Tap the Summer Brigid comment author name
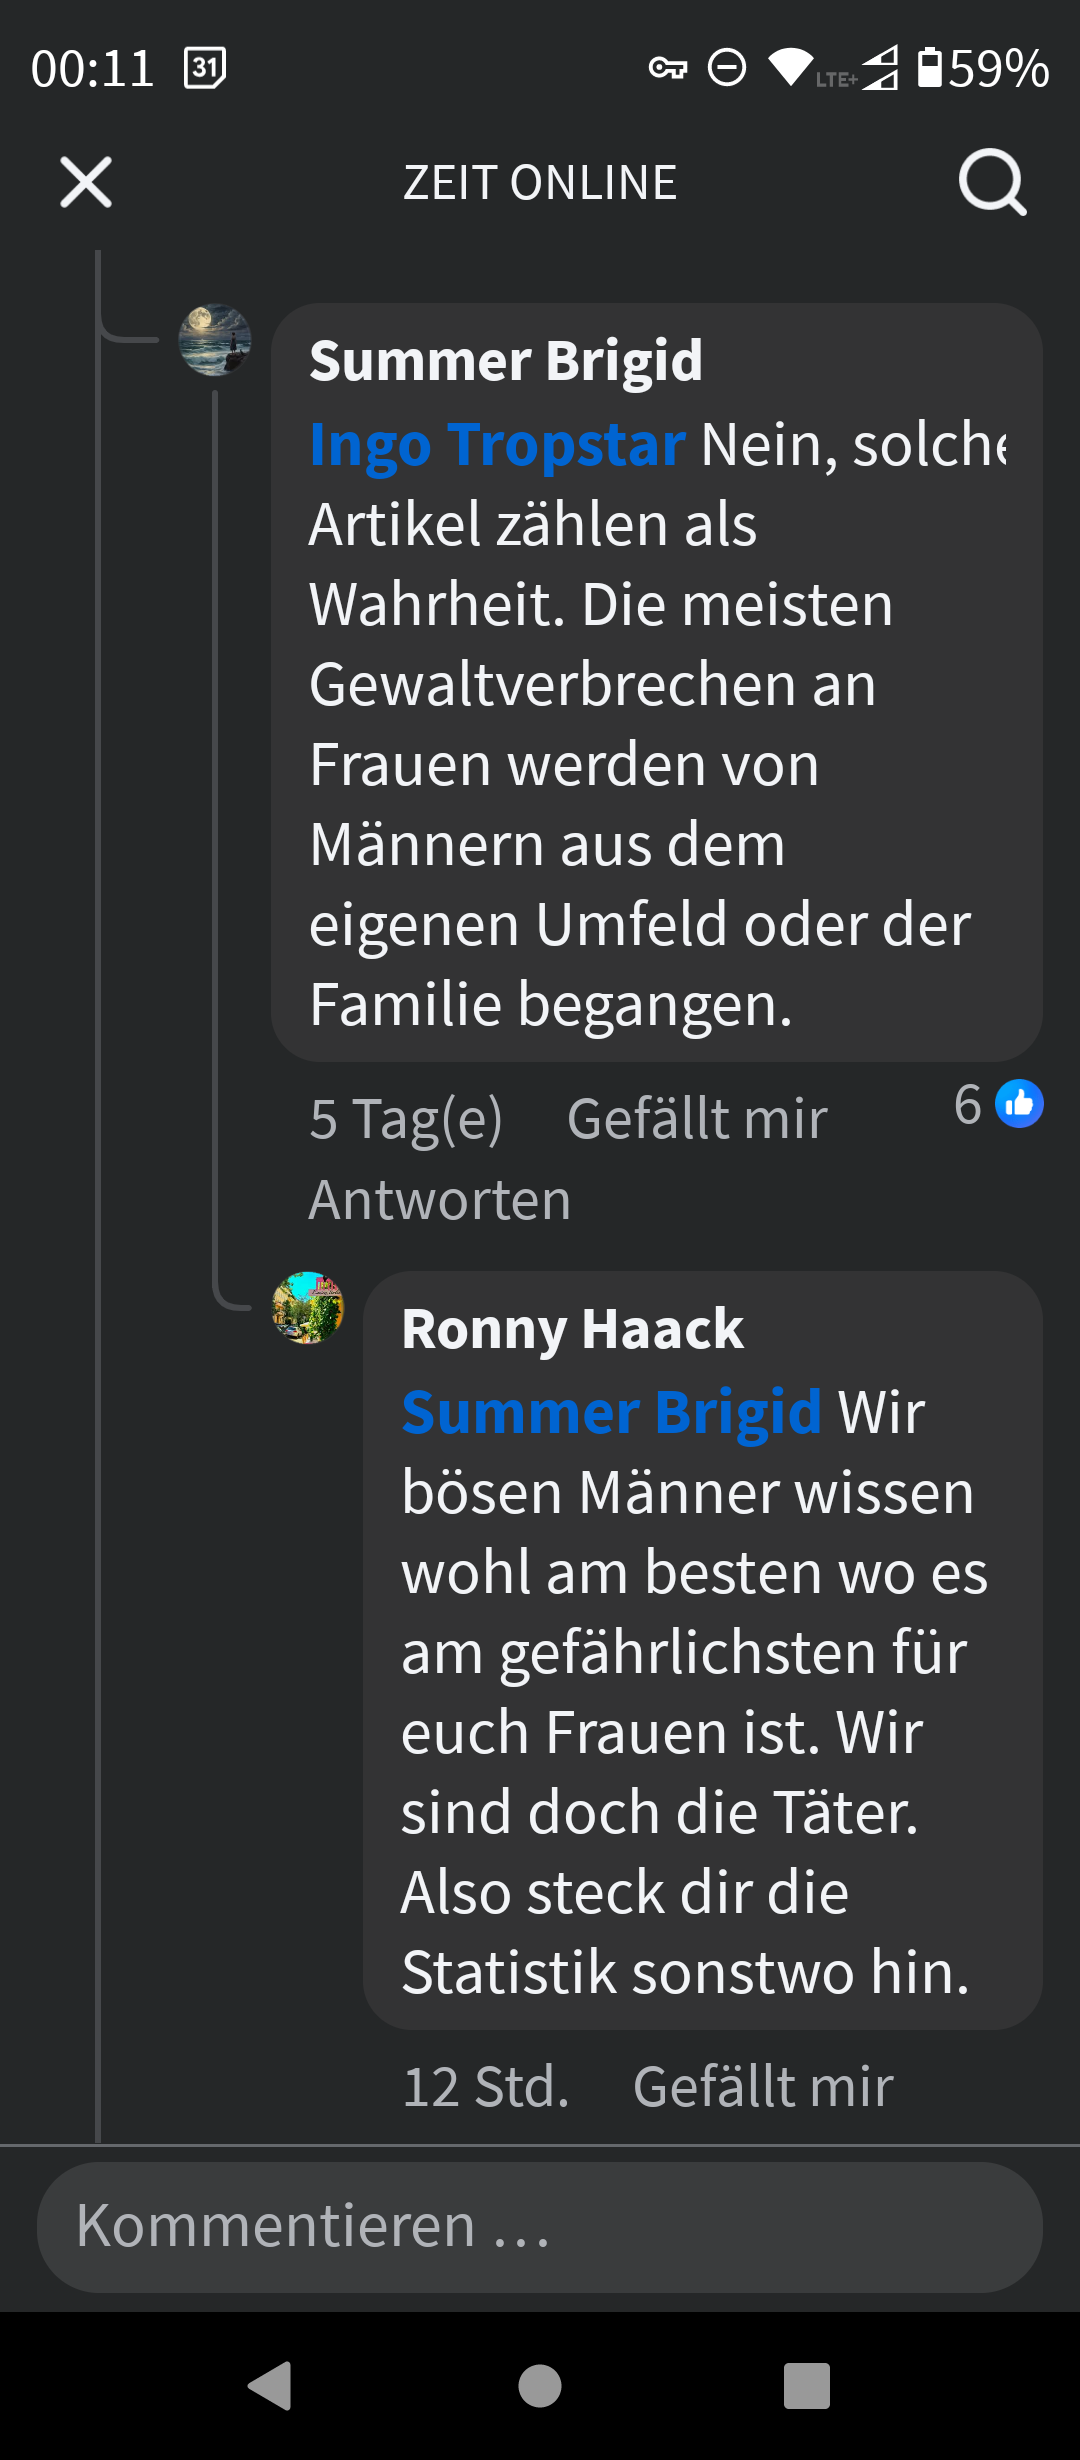The width and height of the screenshot is (1080, 2460). click(x=505, y=360)
